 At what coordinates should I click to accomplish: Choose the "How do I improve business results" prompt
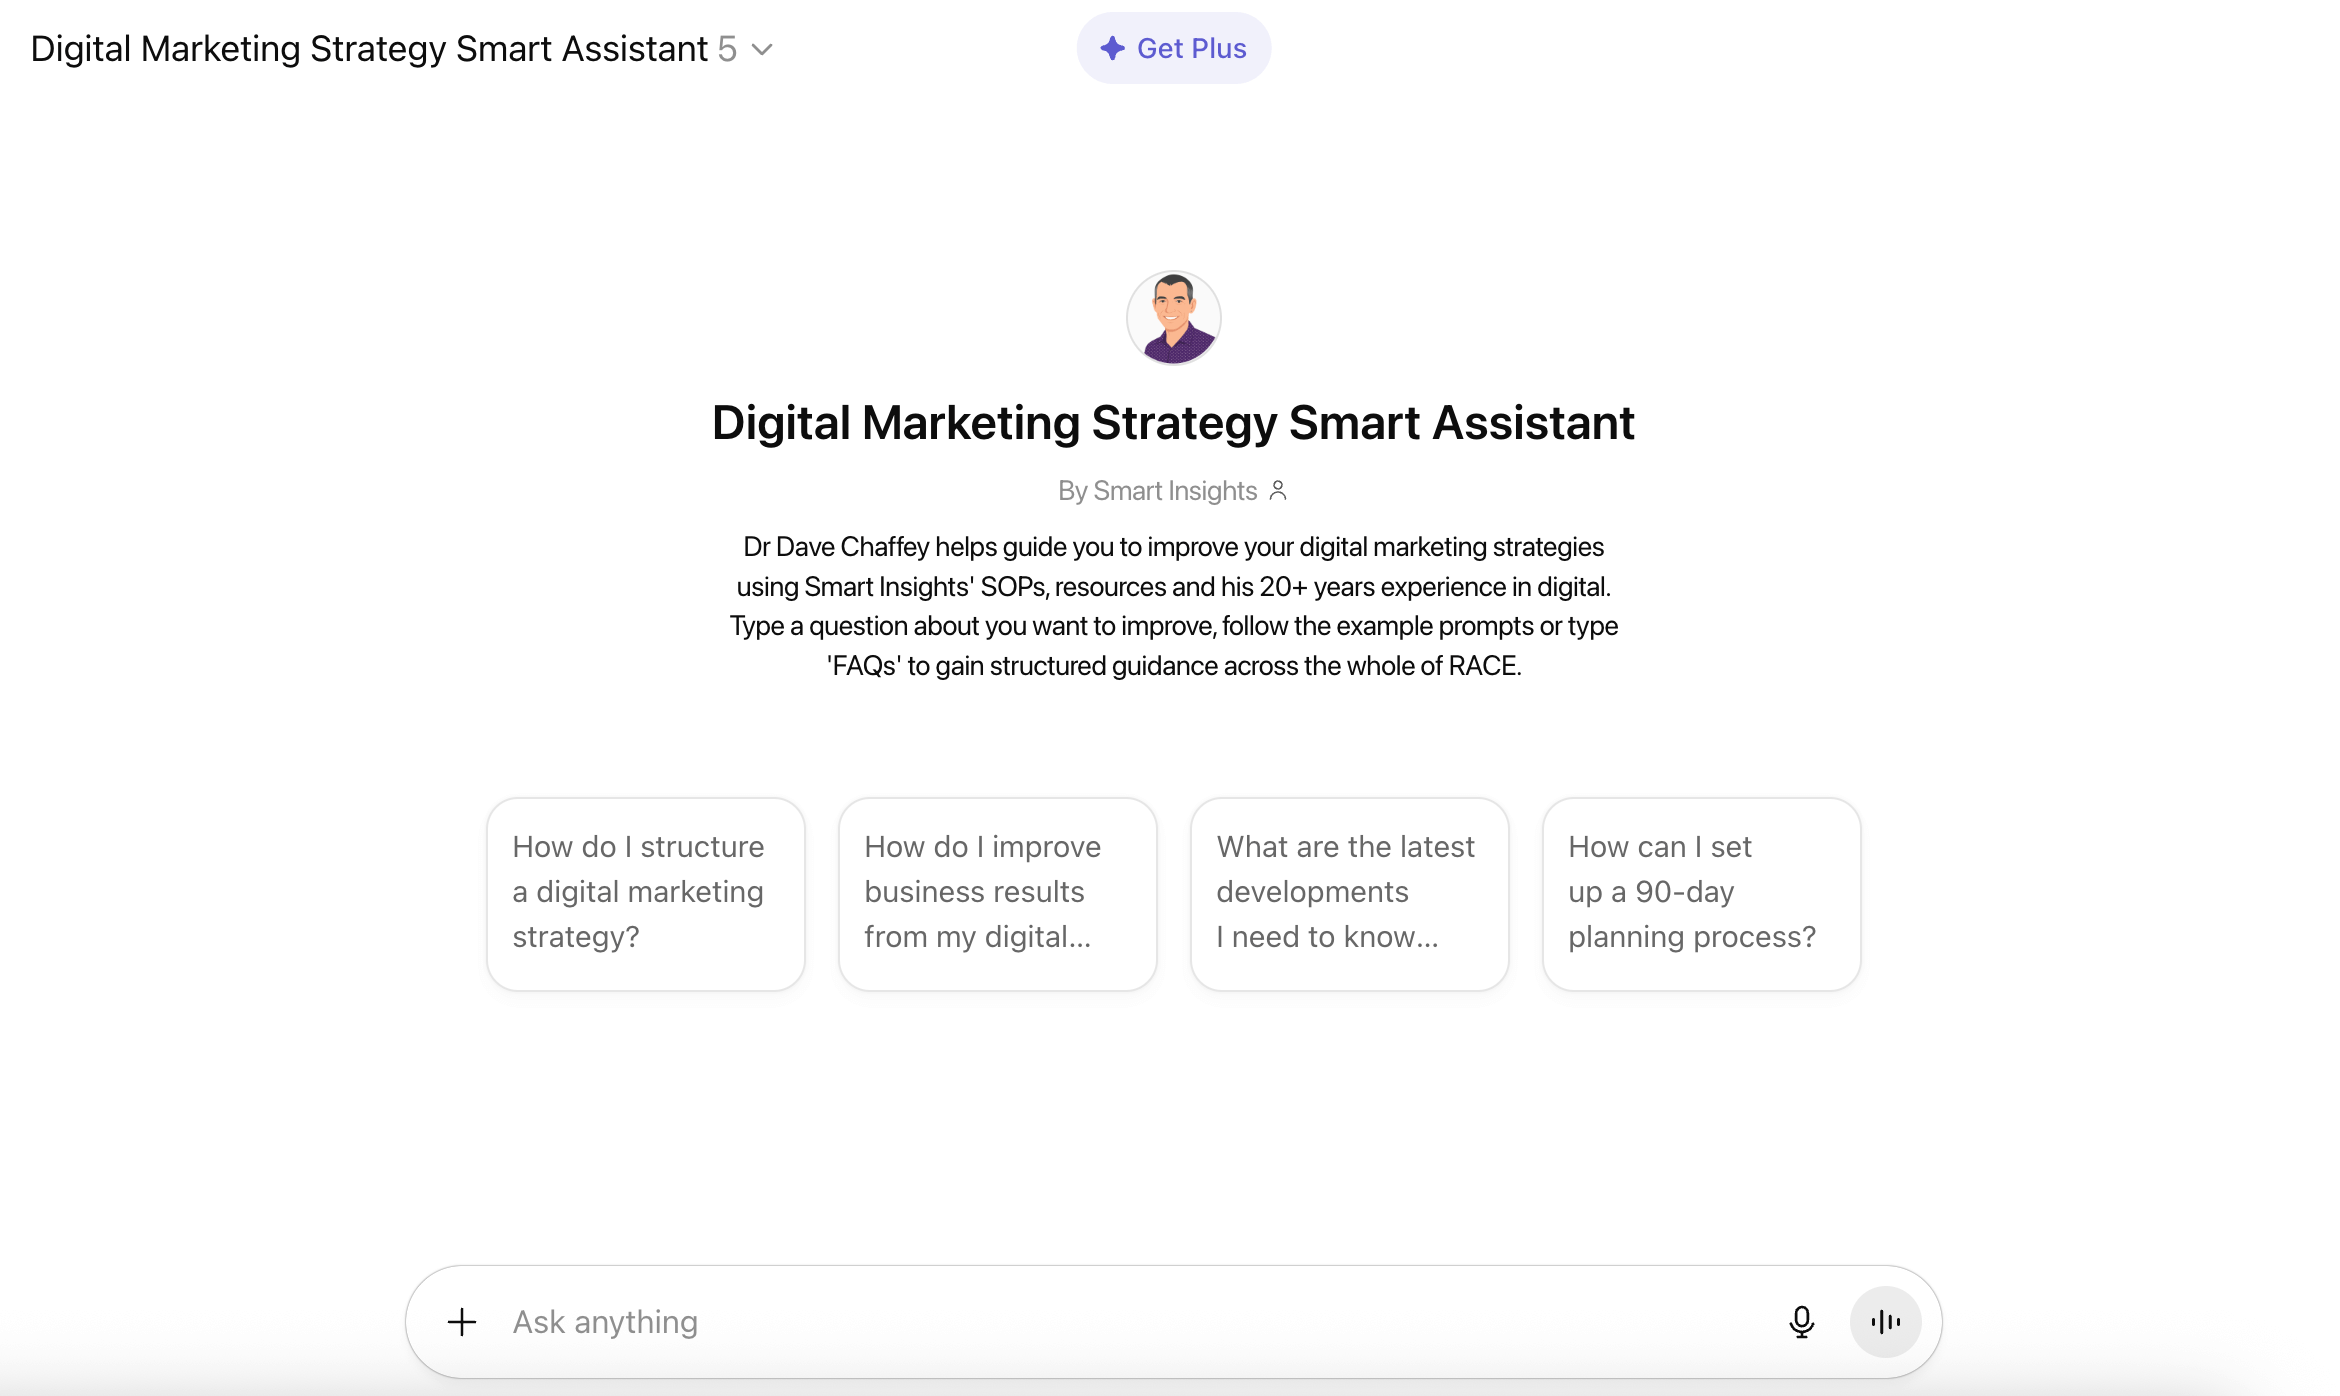[x=997, y=893]
